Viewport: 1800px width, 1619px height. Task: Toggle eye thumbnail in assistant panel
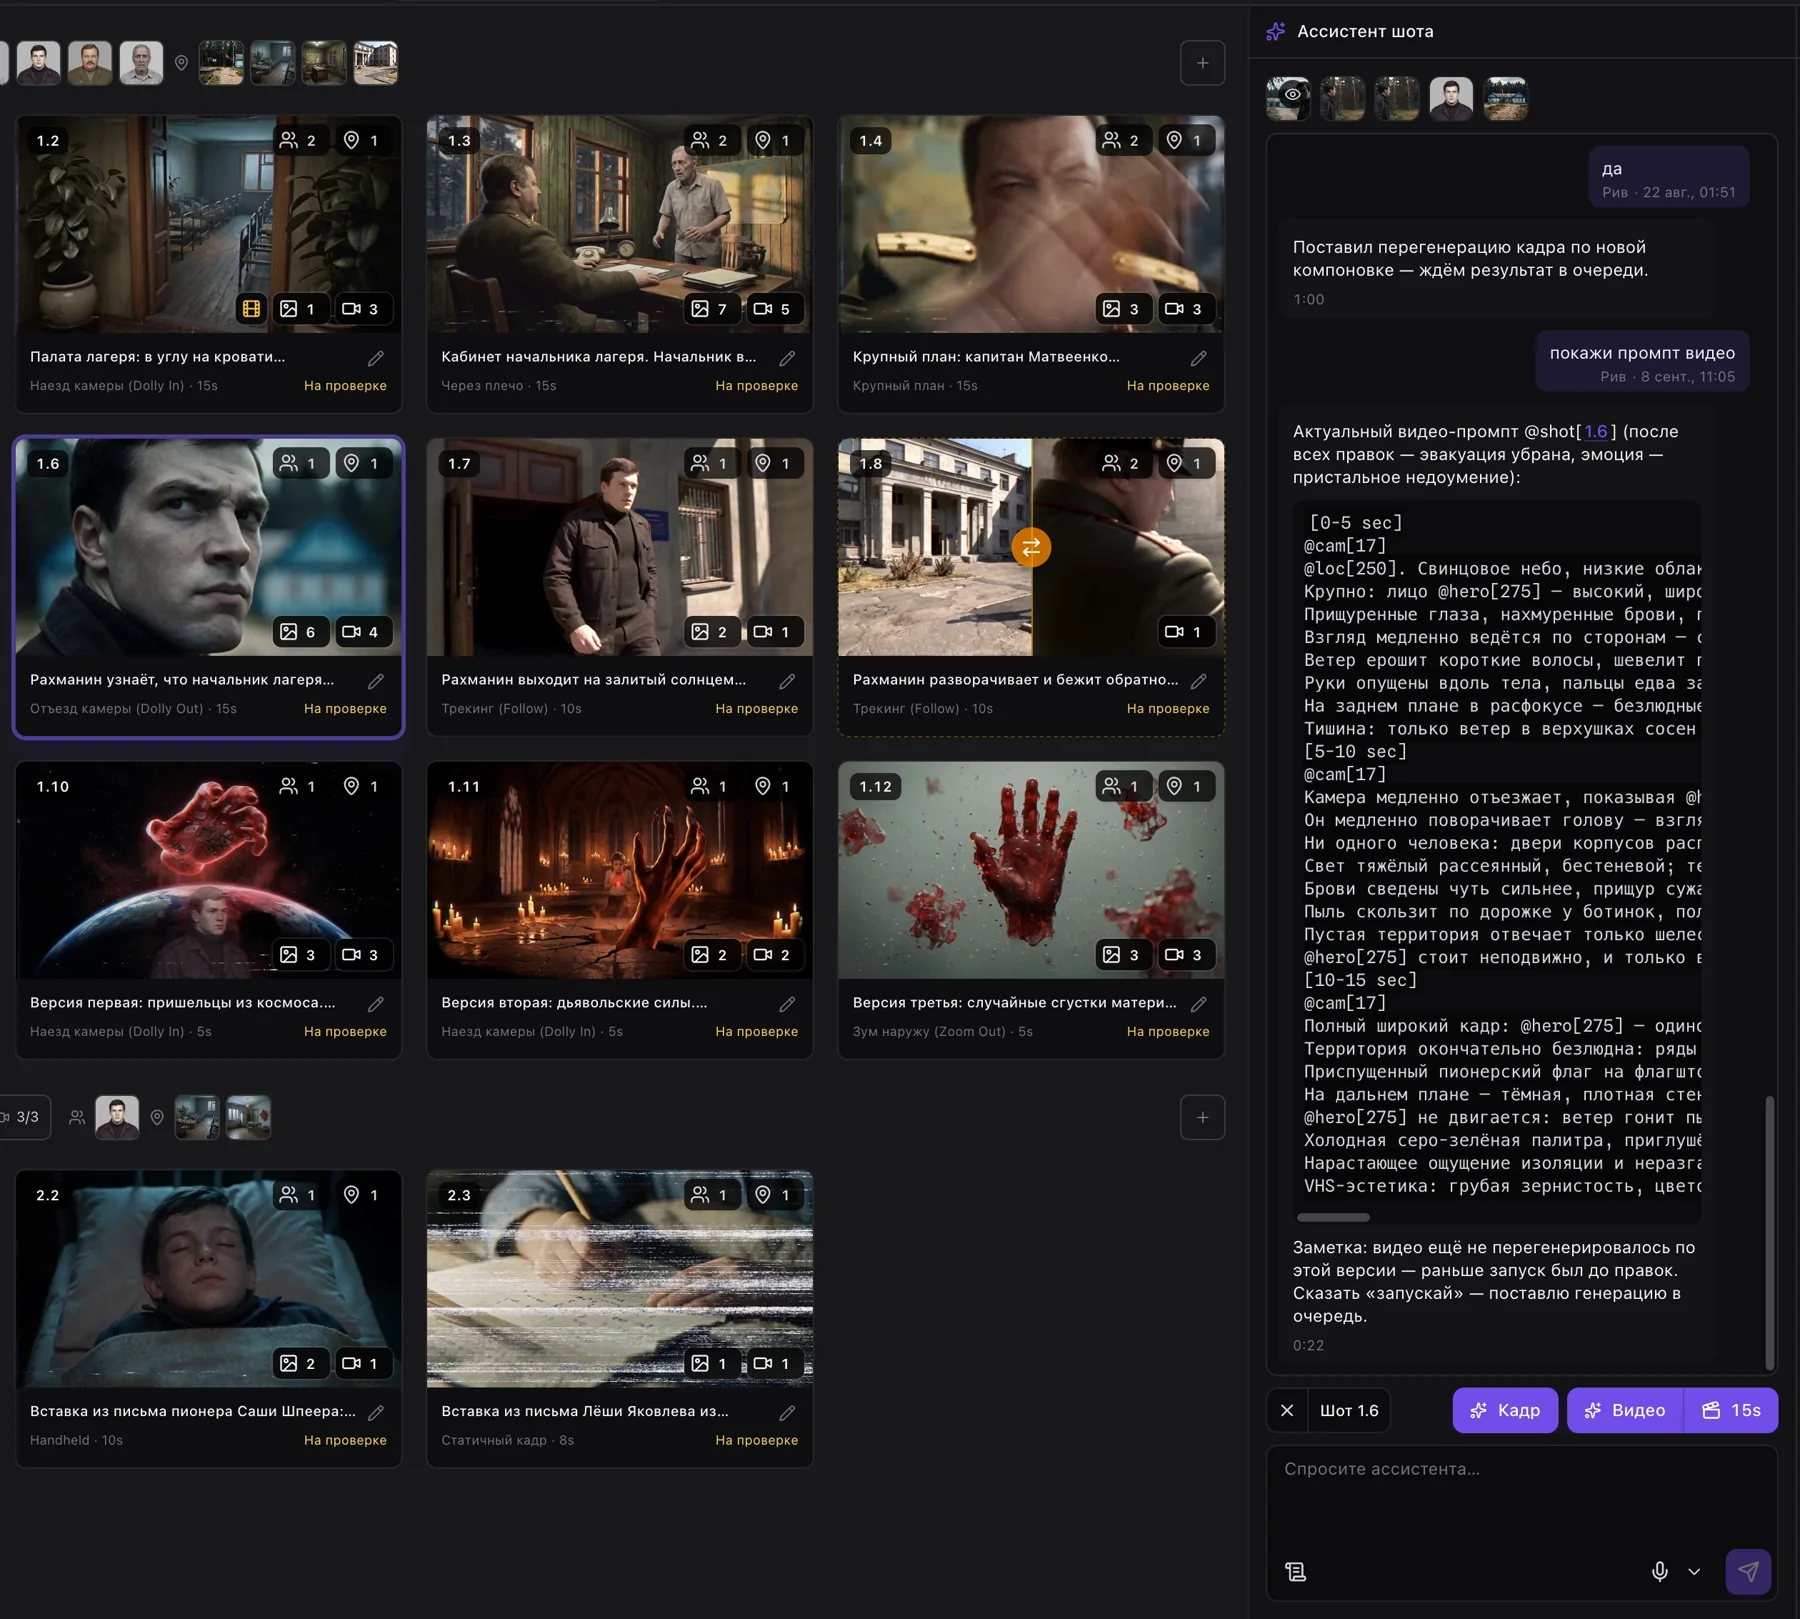click(1288, 98)
